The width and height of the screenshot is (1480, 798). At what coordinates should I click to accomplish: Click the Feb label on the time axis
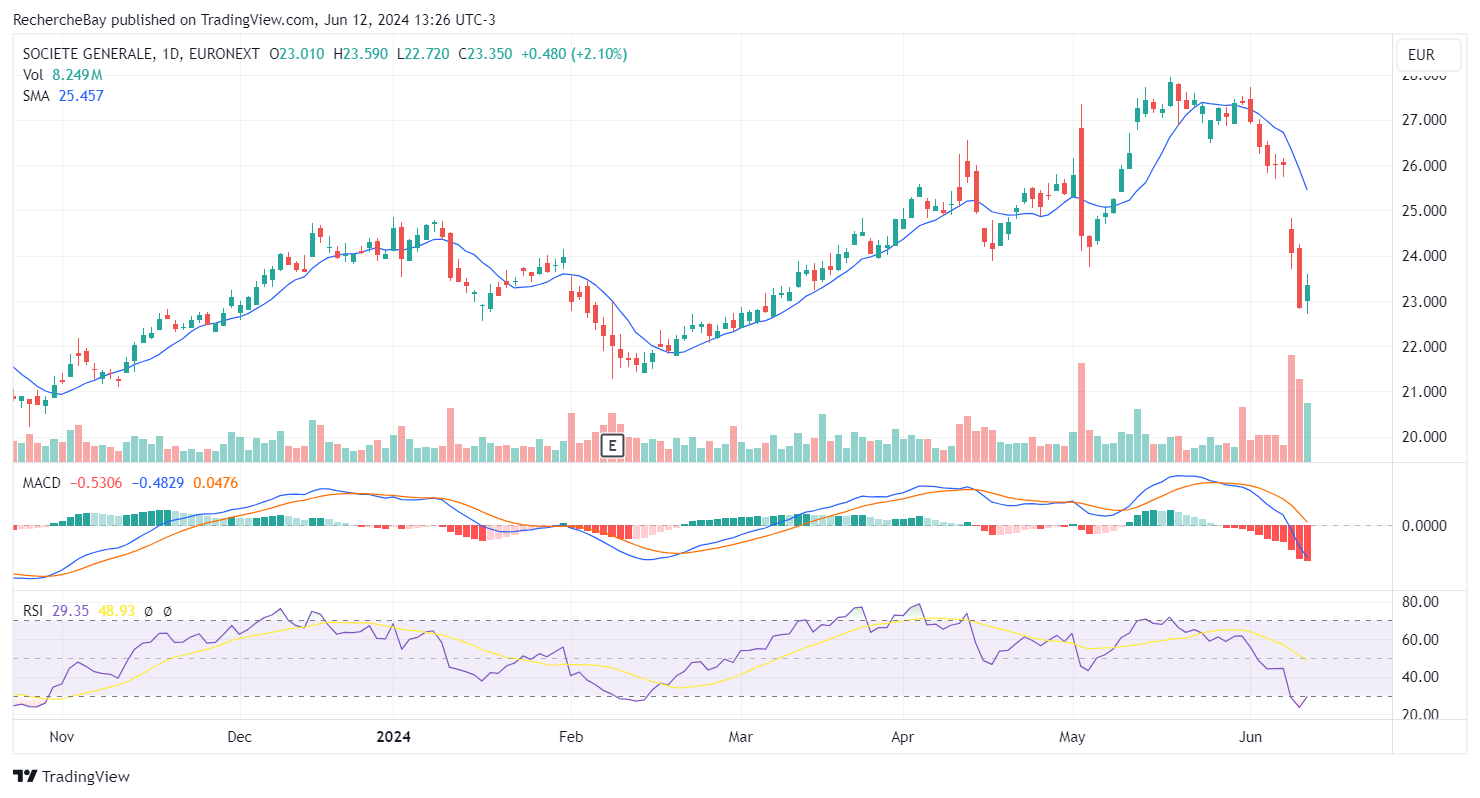(x=570, y=737)
